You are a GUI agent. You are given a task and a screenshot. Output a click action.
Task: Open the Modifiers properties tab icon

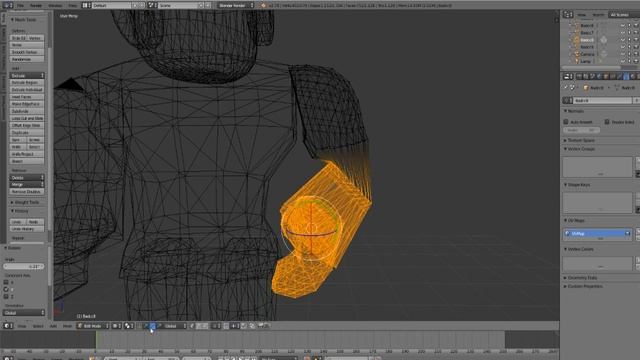(619, 76)
